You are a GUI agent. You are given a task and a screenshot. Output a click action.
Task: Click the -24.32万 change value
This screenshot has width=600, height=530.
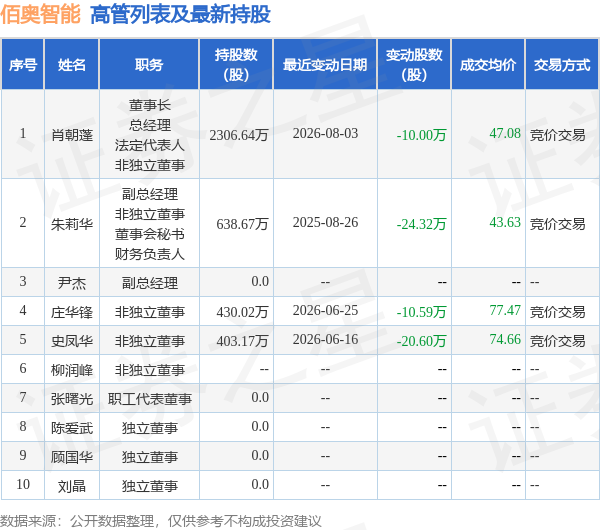pos(421,224)
